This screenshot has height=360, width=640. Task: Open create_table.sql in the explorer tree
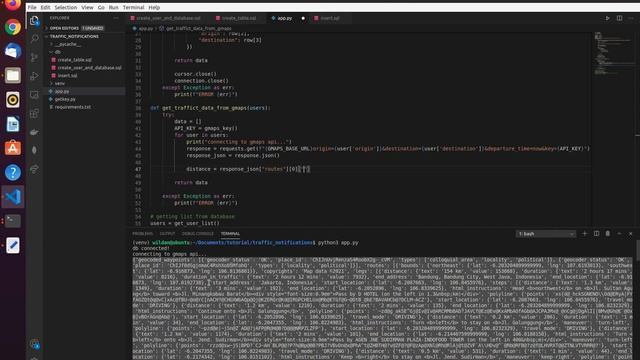[74, 60]
